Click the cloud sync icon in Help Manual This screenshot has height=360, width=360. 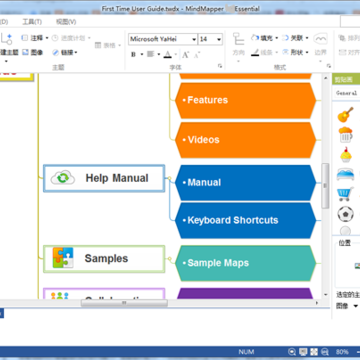[62, 178]
